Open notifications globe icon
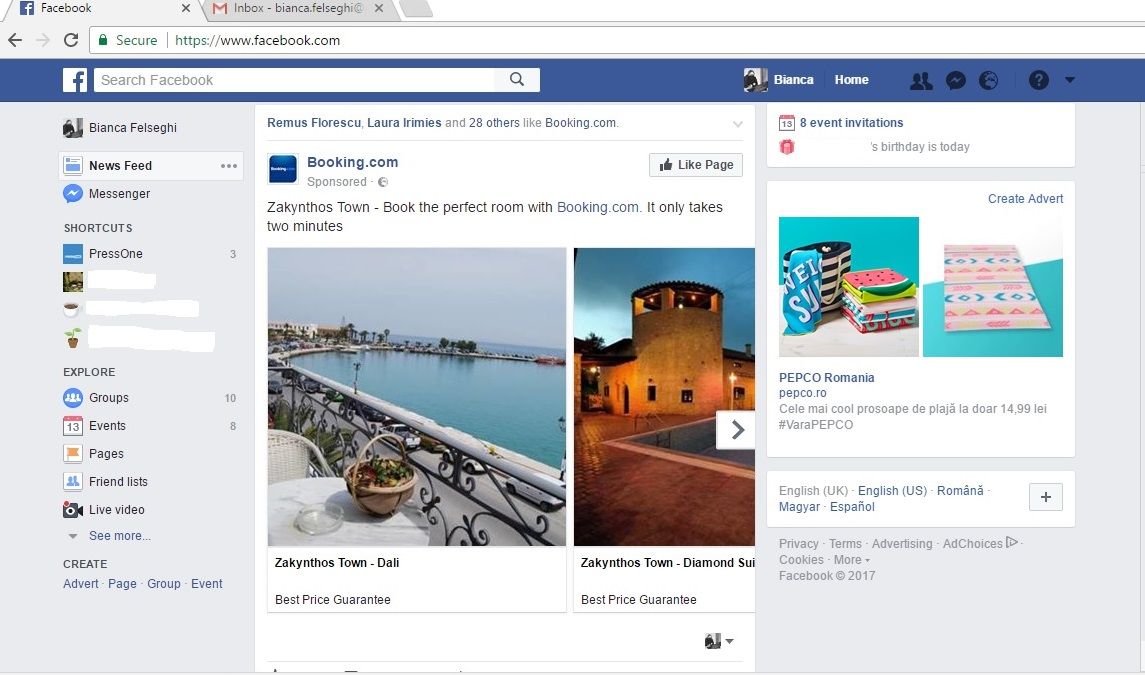The height and width of the screenshot is (675, 1145). 989,80
